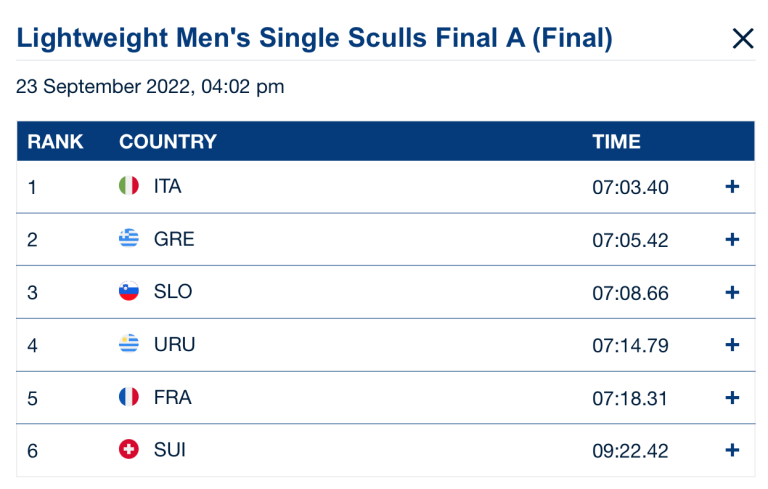The height and width of the screenshot is (489, 768).
Task: Select the ITA country label
Action: pos(168,187)
